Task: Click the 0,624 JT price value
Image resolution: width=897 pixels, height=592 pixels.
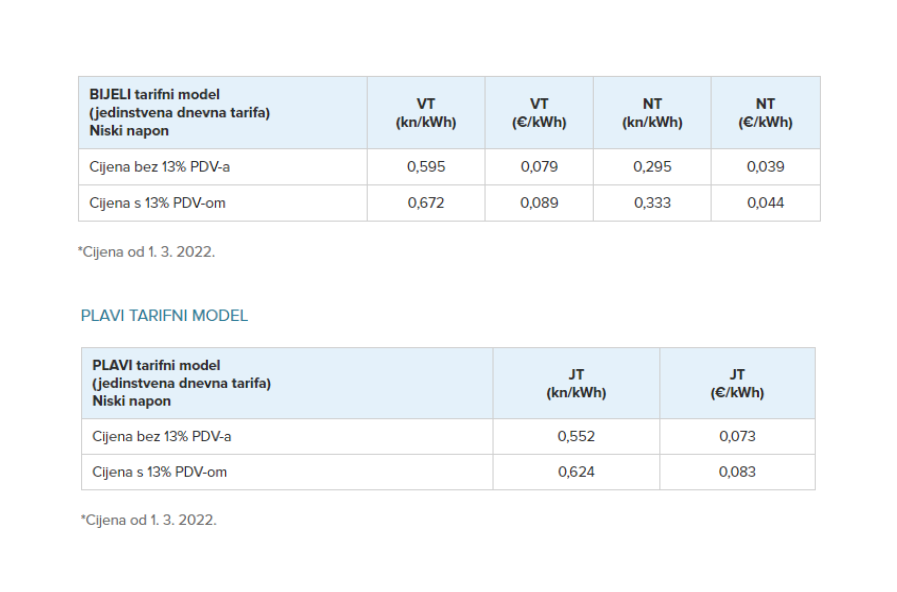Action: [x=576, y=472]
